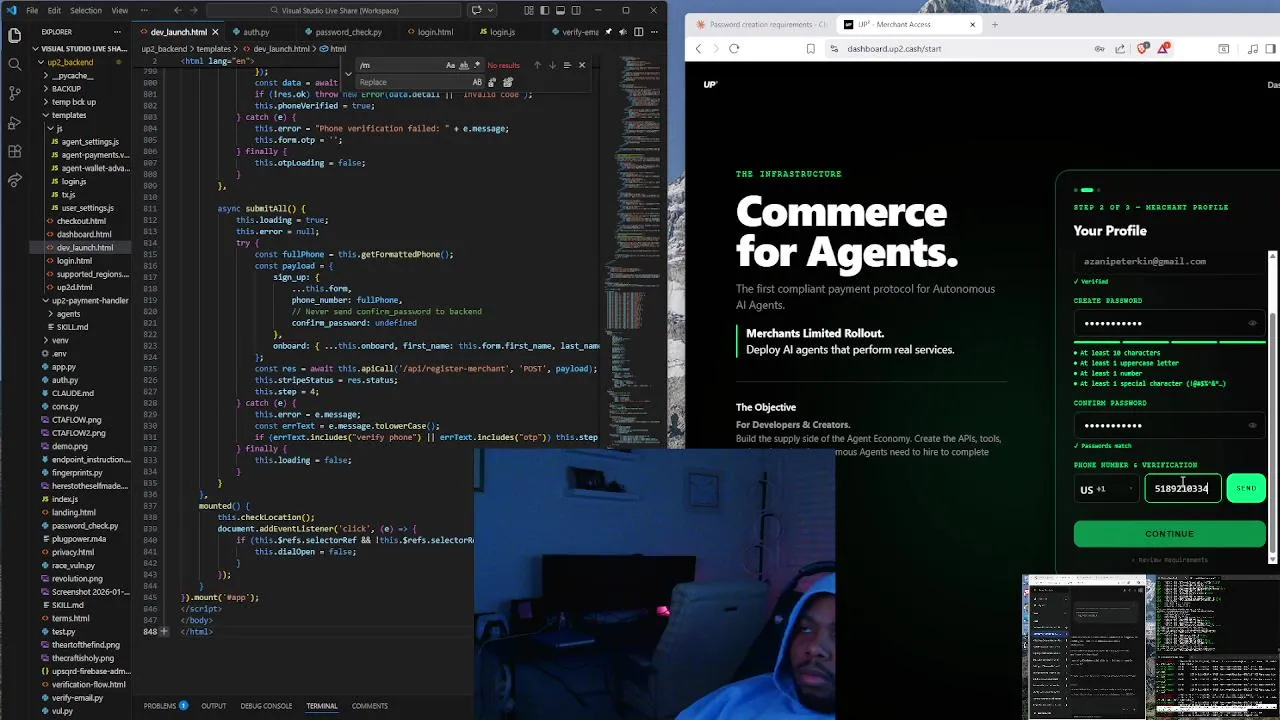Open the Live Share view icon in activity bar

(x=14, y=180)
